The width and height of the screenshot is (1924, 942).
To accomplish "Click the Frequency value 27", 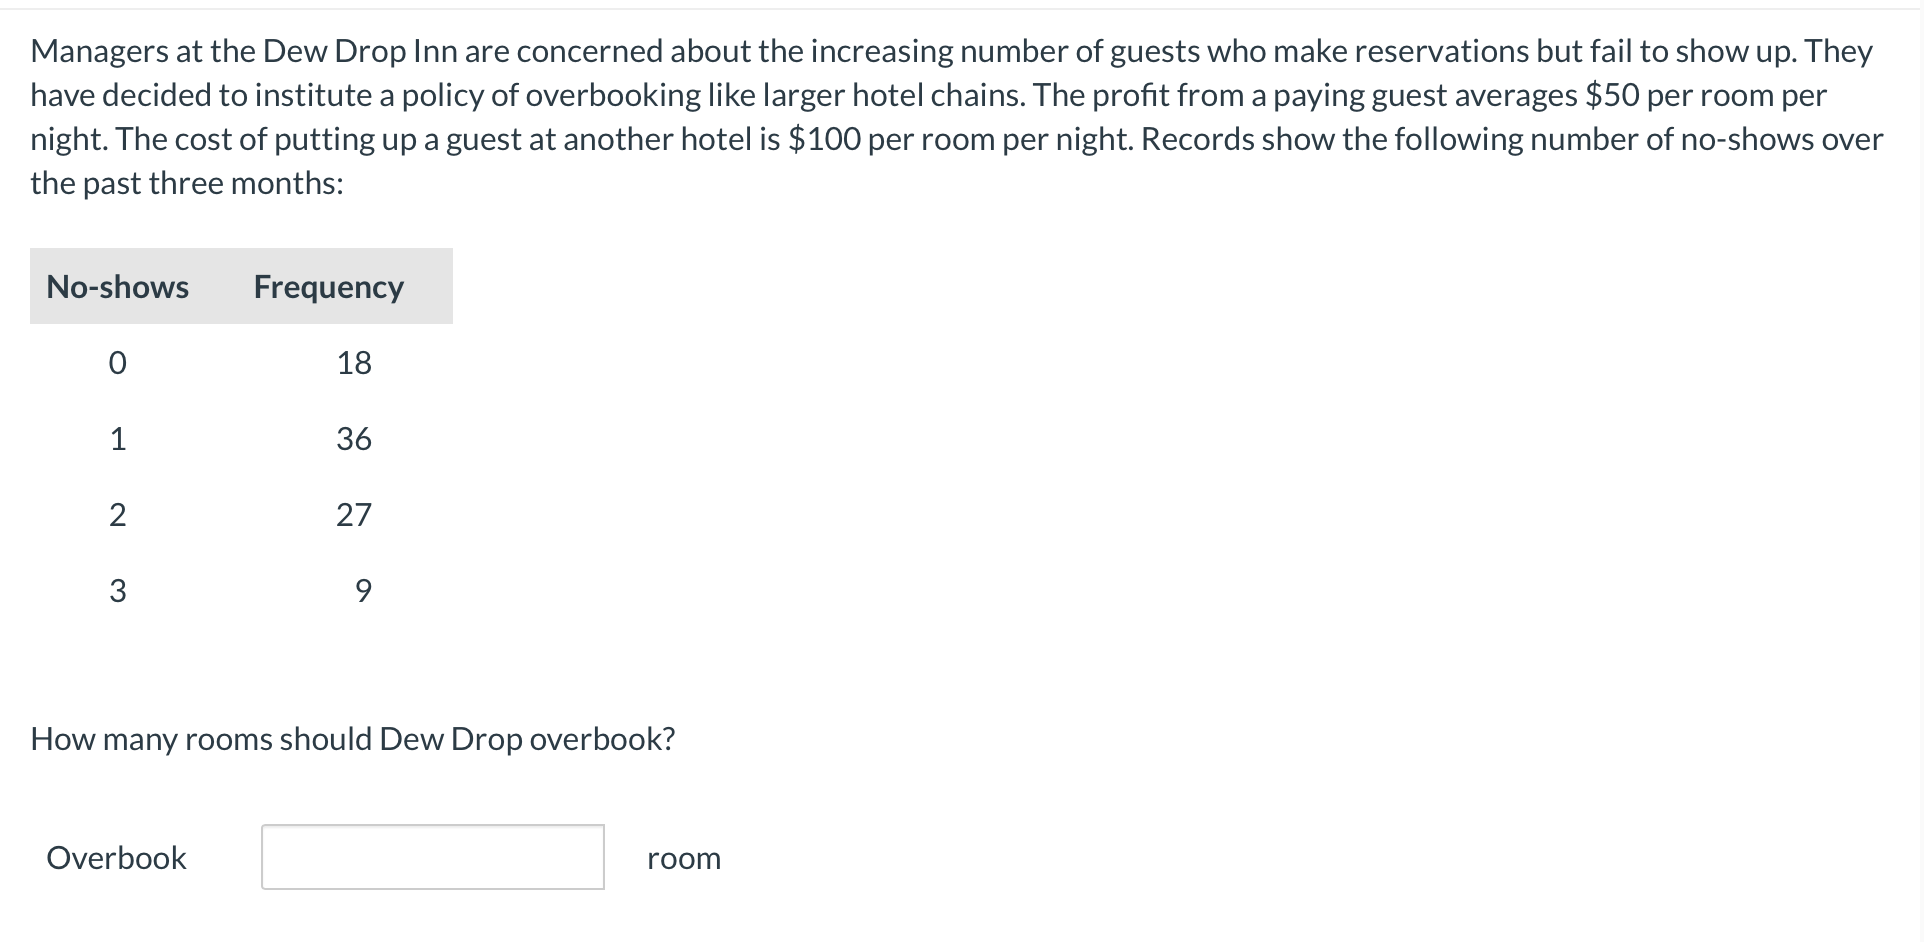I will pyautogui.click(x=354, y=515).
